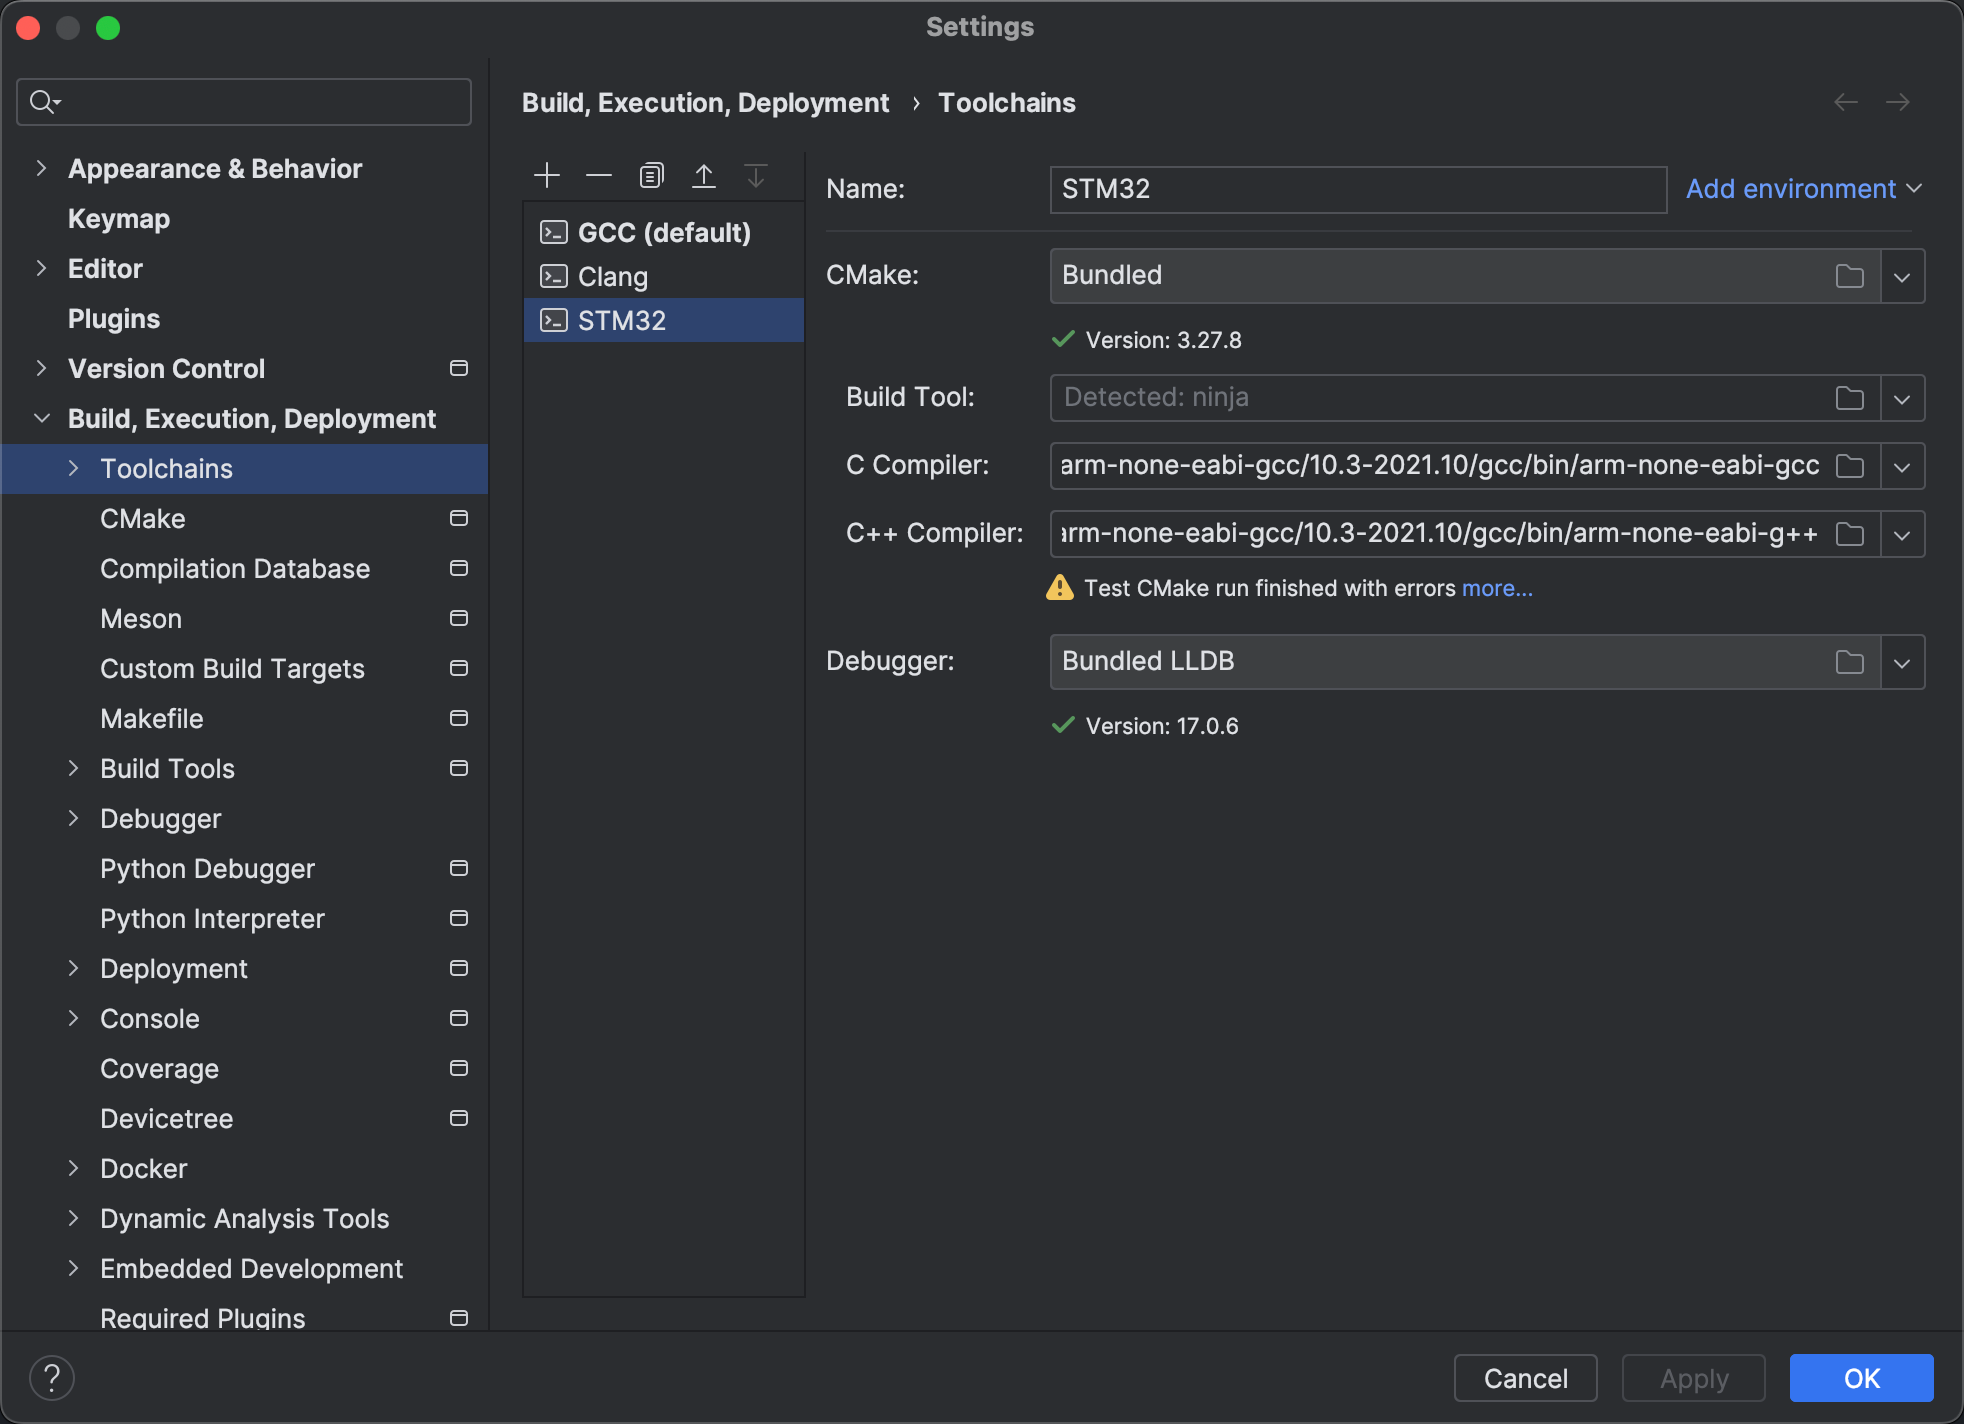Image resolution: width=1964 pixels, height=1424 pixels.
Task: Move toolchain down in list
Action: point(756,176)
